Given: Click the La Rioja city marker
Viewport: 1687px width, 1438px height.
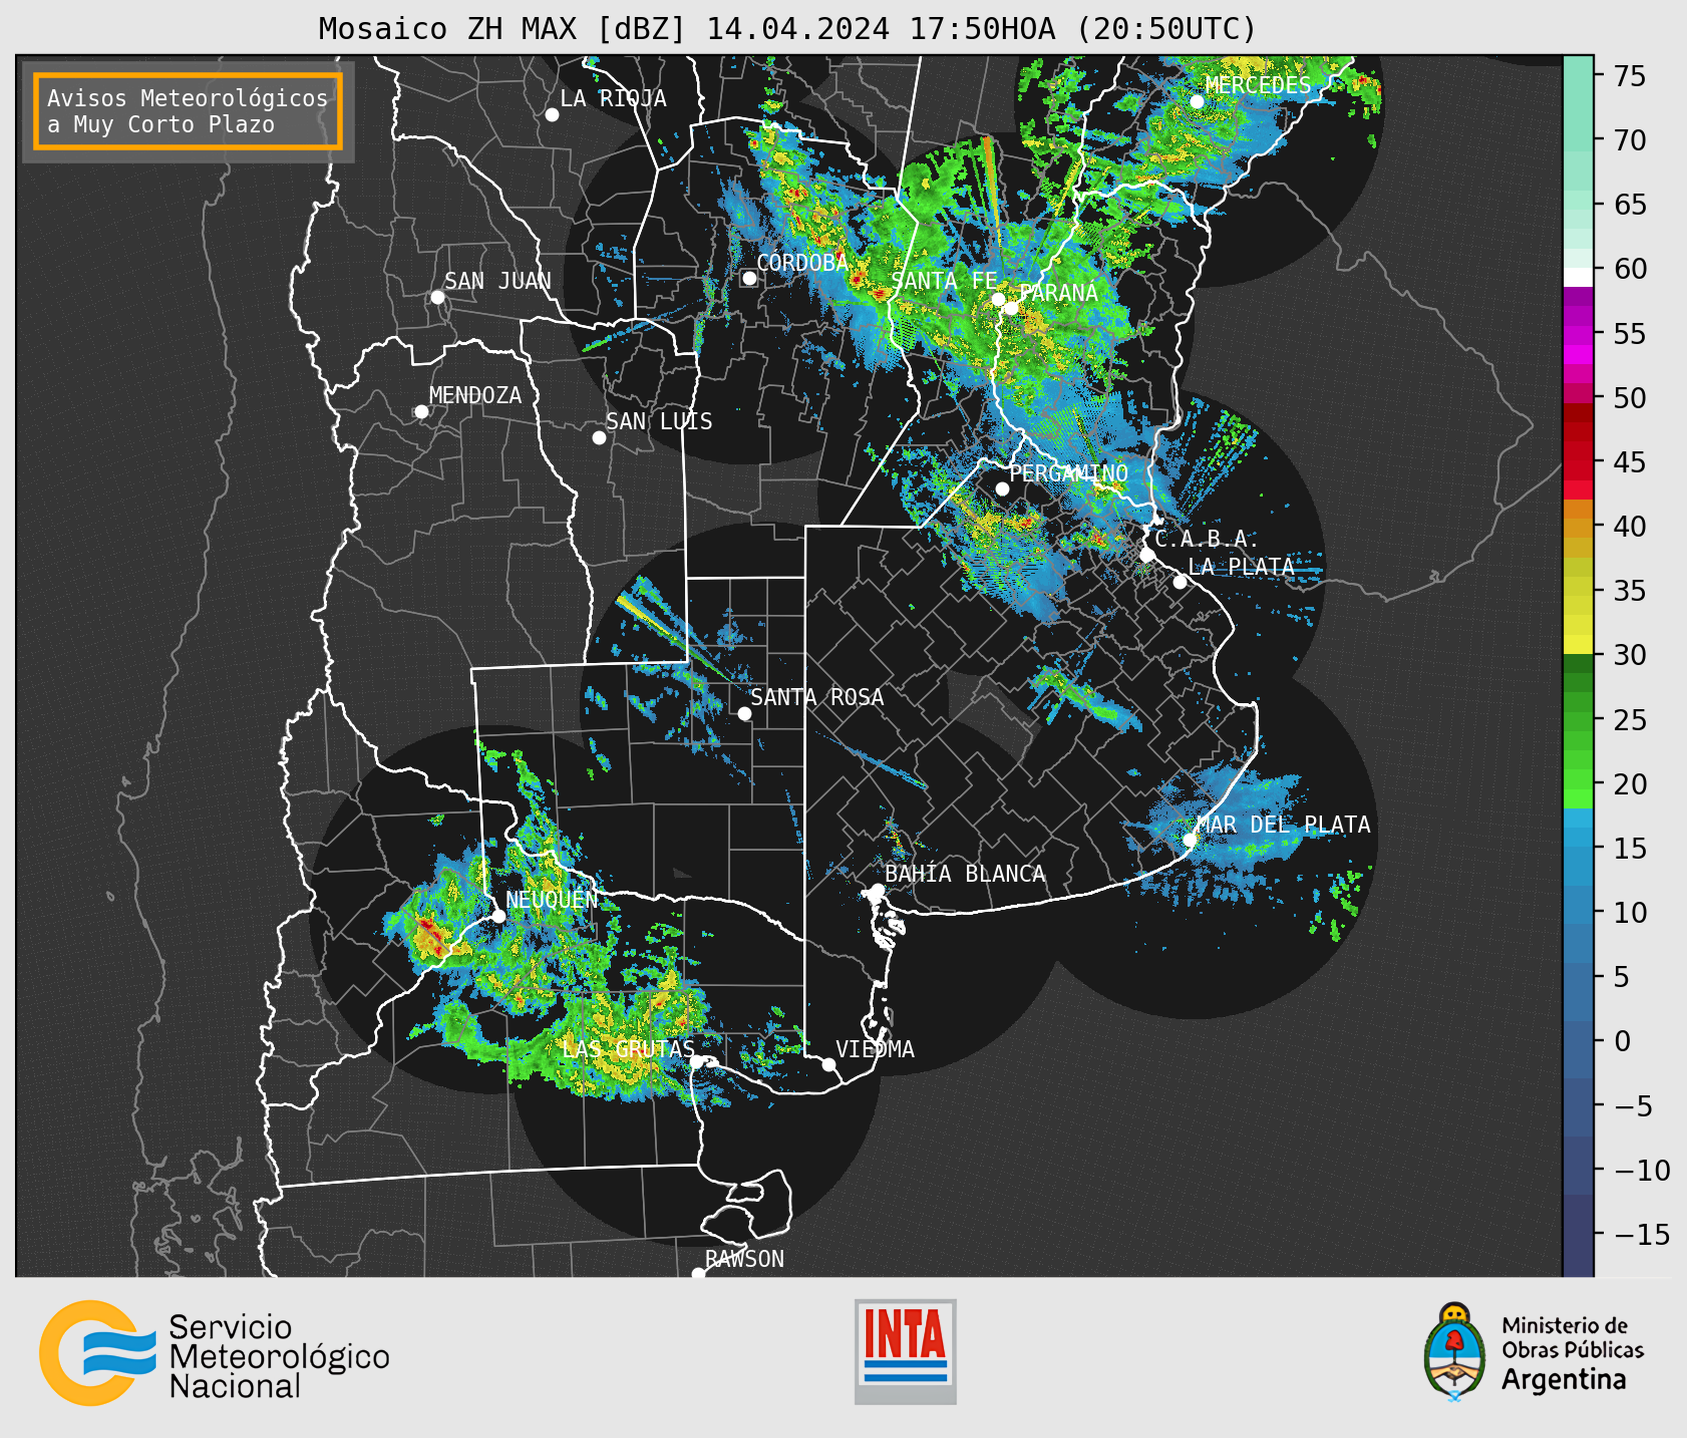Looking at the screenshot, I should point(552,115).
